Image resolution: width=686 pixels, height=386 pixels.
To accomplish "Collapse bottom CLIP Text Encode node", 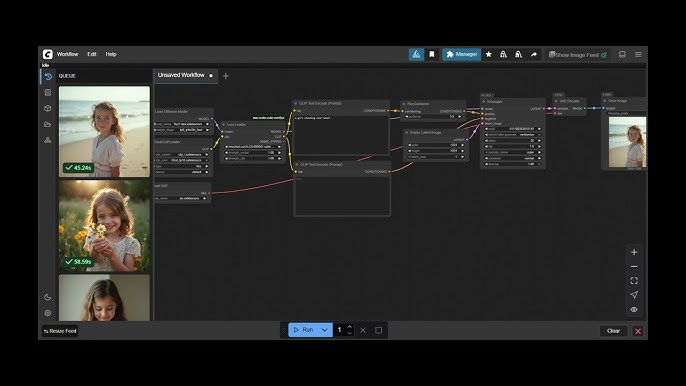I will 297,165.
